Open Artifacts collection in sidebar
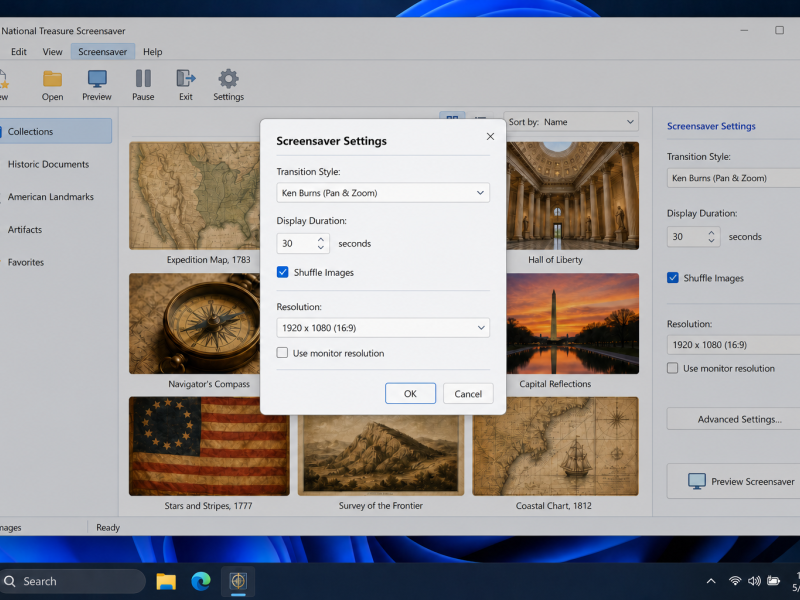Image resolution: width=800 pixels, height=600 pixels. tap(25, 230)
